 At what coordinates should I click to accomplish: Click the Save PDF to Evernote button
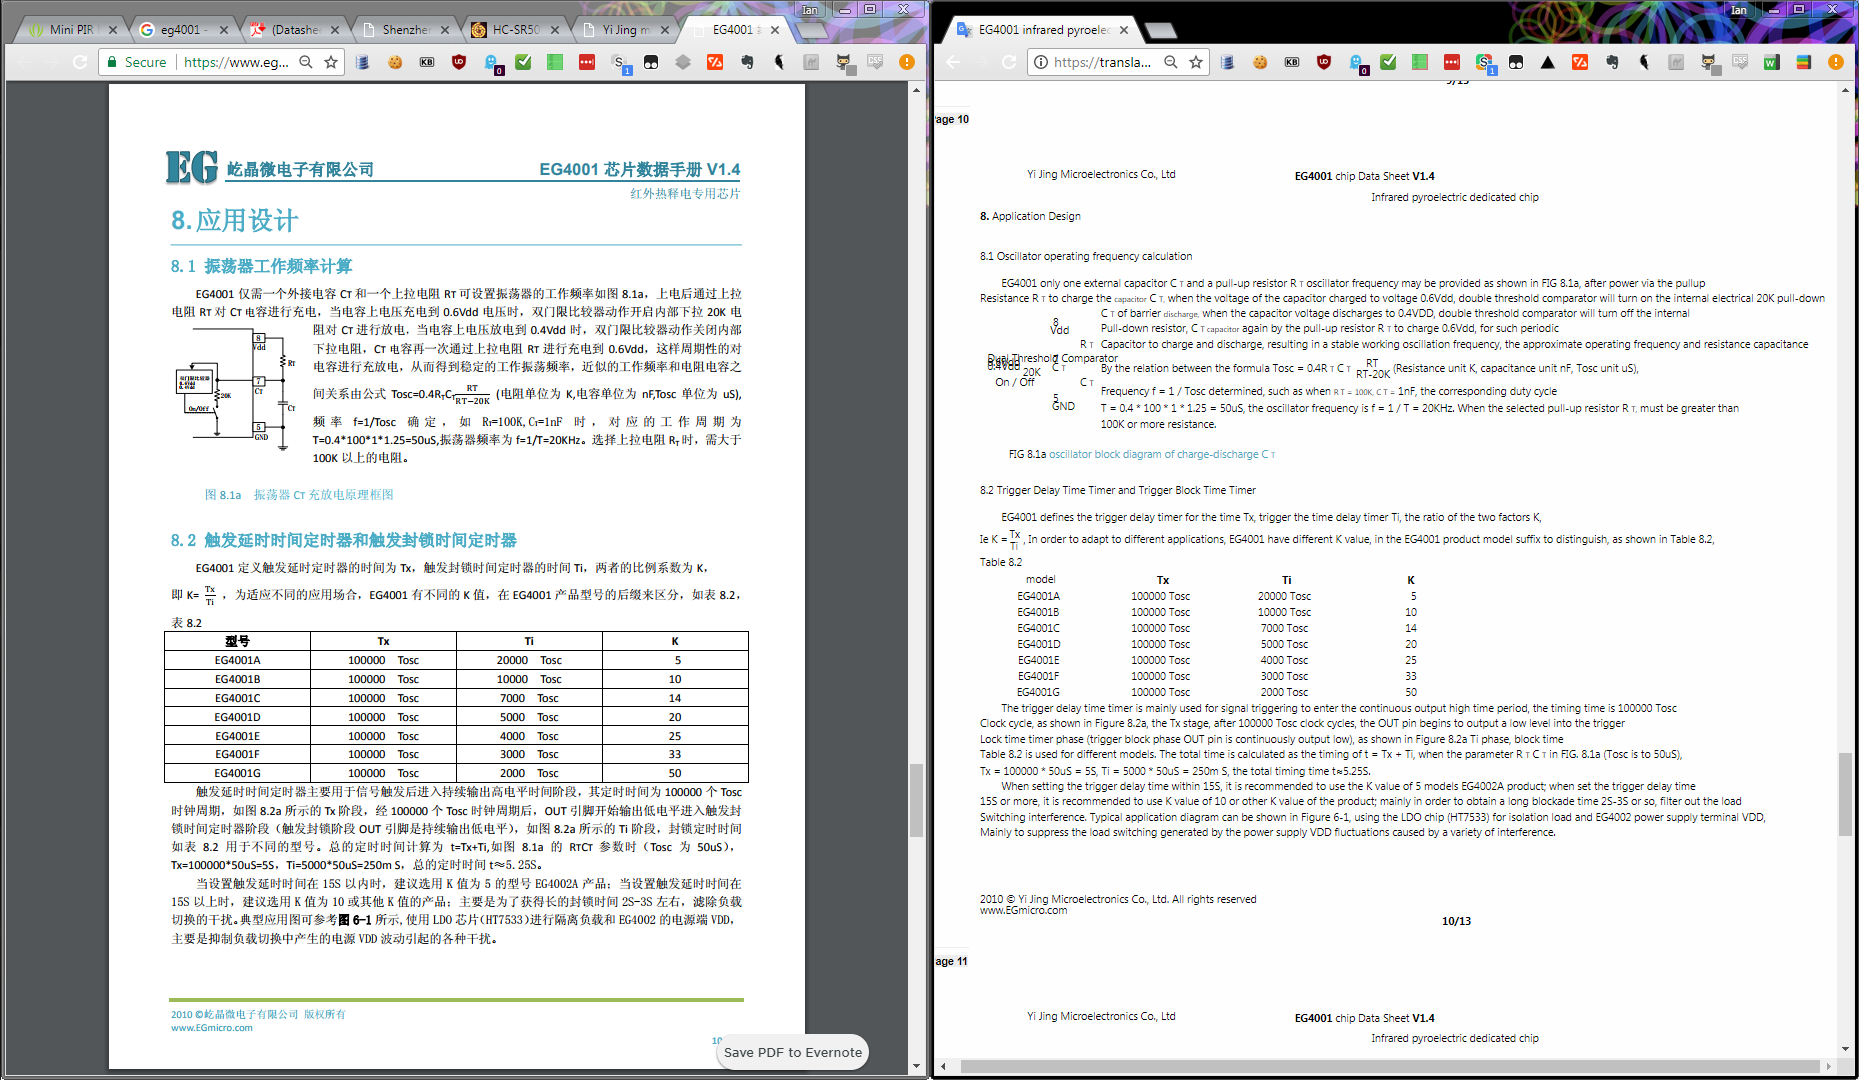pos(793,1052)
